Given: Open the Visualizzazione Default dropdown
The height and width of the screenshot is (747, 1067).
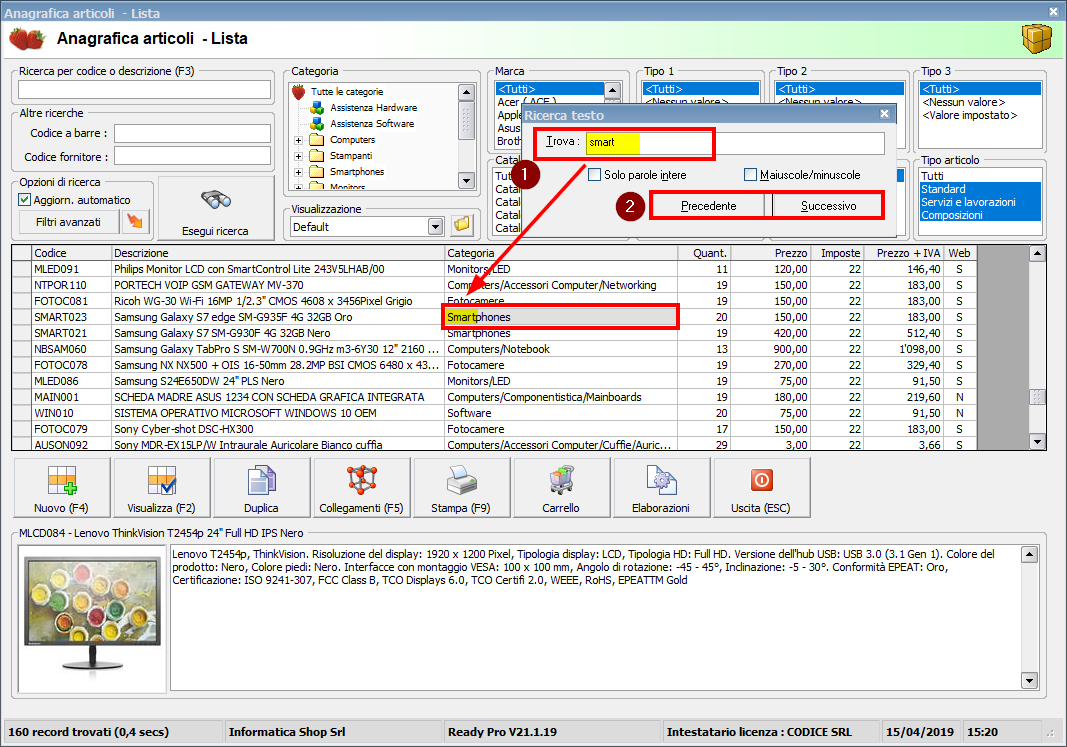Looking at the screenshot, I should coord(435,227).
